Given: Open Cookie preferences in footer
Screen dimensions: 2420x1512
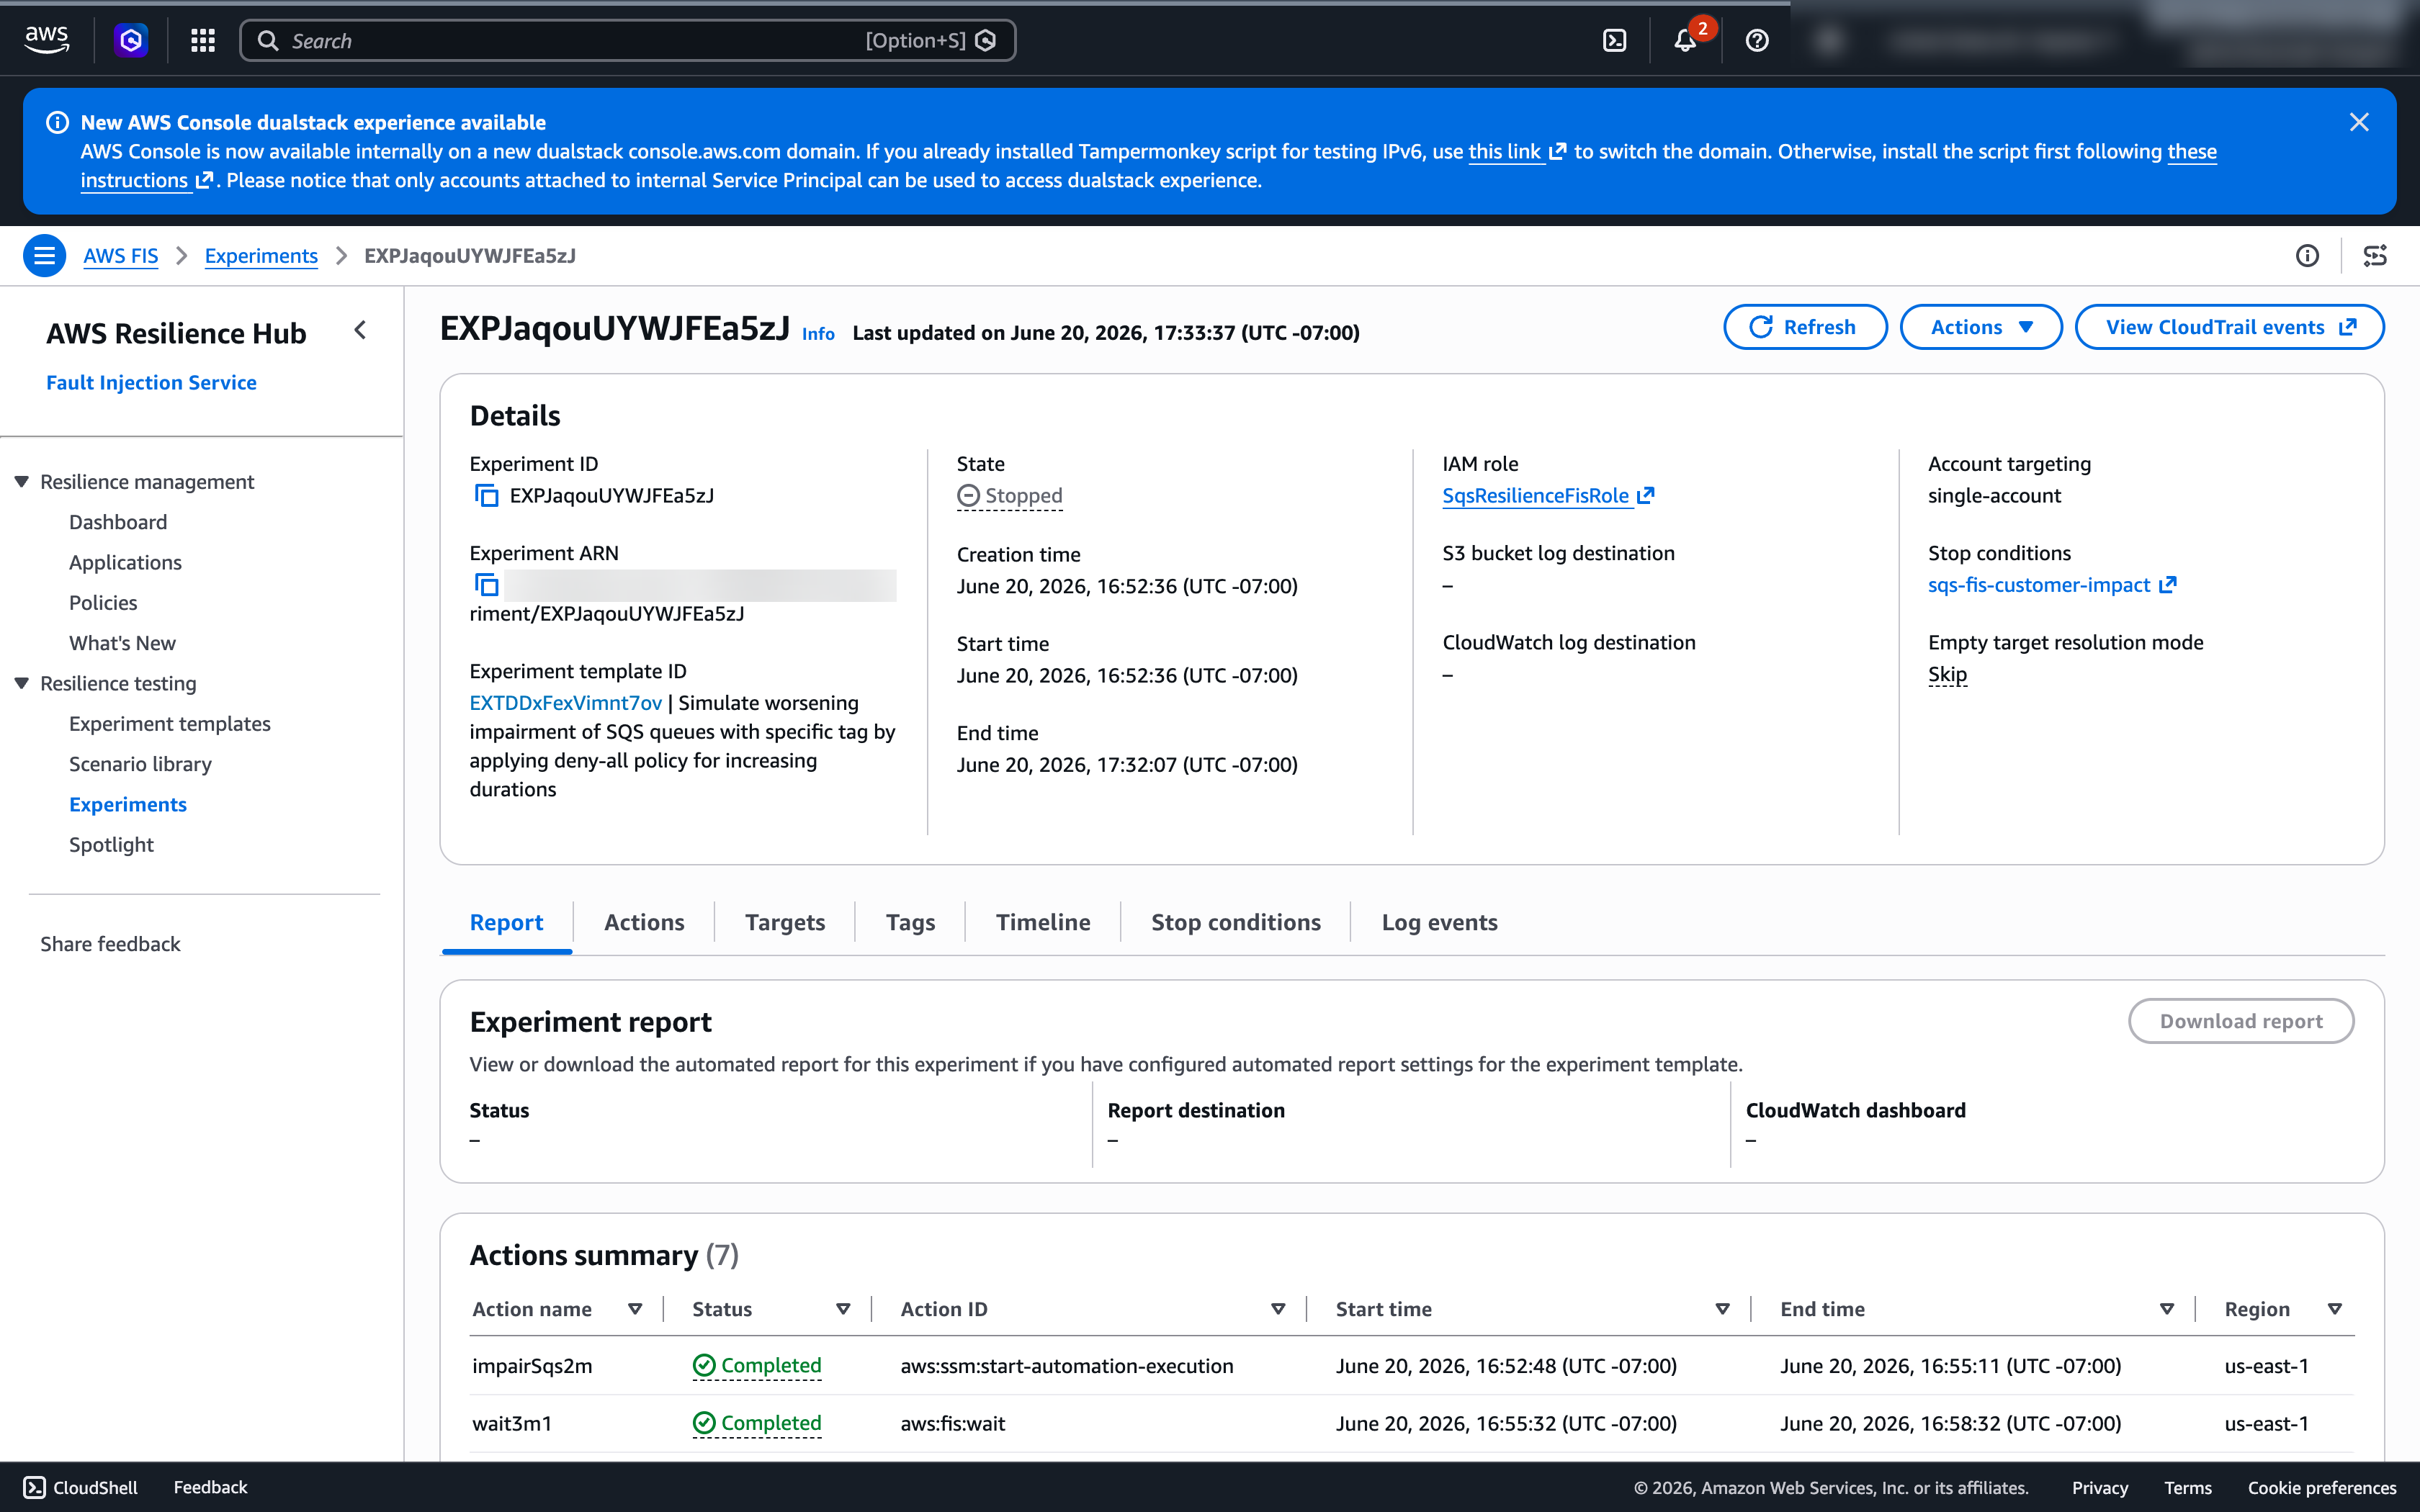Looking at the screenshot, I should coord(2322,1487).
